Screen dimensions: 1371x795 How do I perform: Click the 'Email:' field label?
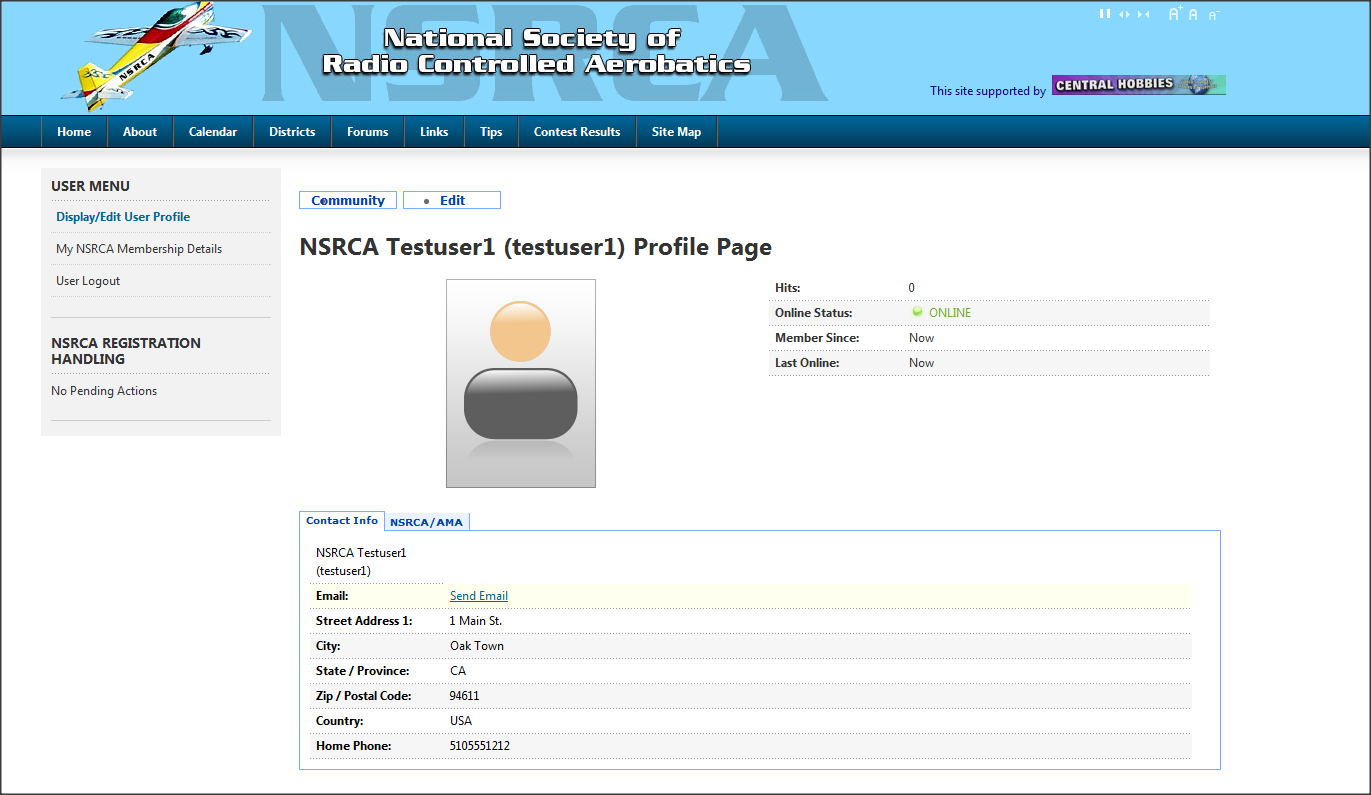(x=332, y=596)
